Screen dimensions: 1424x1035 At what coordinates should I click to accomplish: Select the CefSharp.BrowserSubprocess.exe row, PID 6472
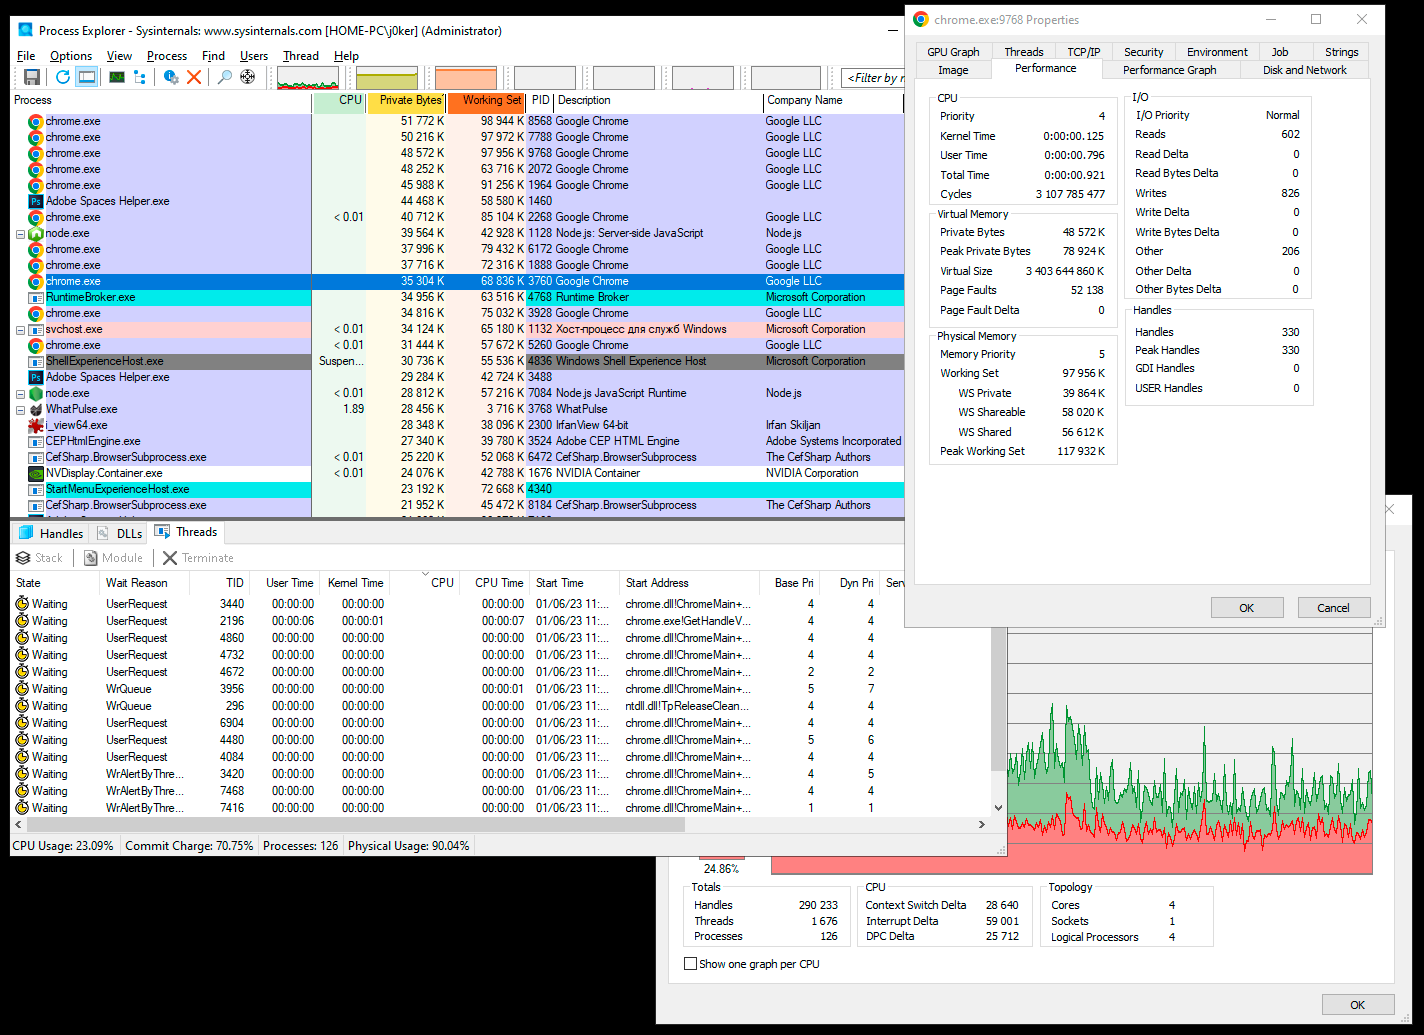pyautogui.click(x=458, y=457)
